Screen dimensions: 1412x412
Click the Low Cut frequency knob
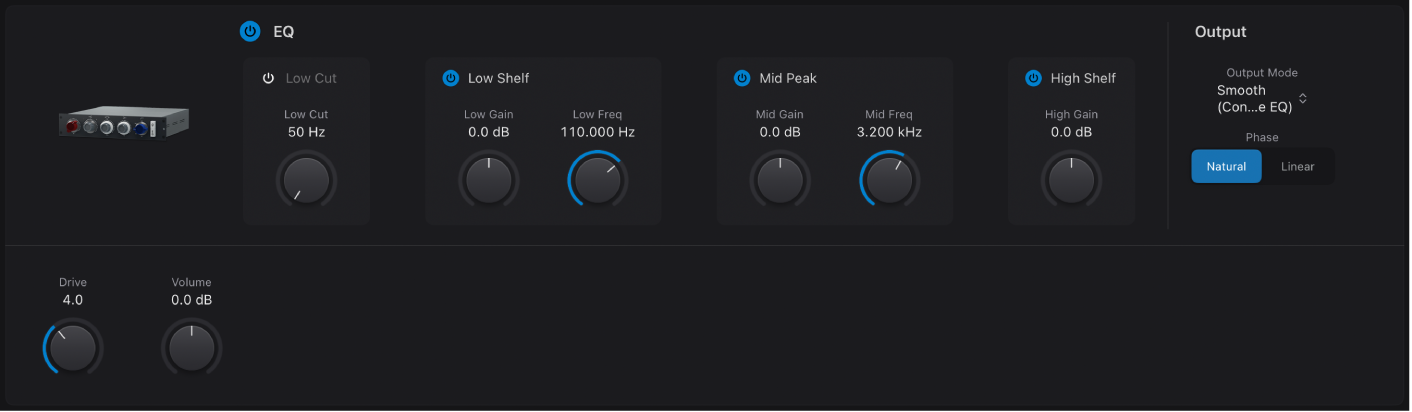click(306, 181)
